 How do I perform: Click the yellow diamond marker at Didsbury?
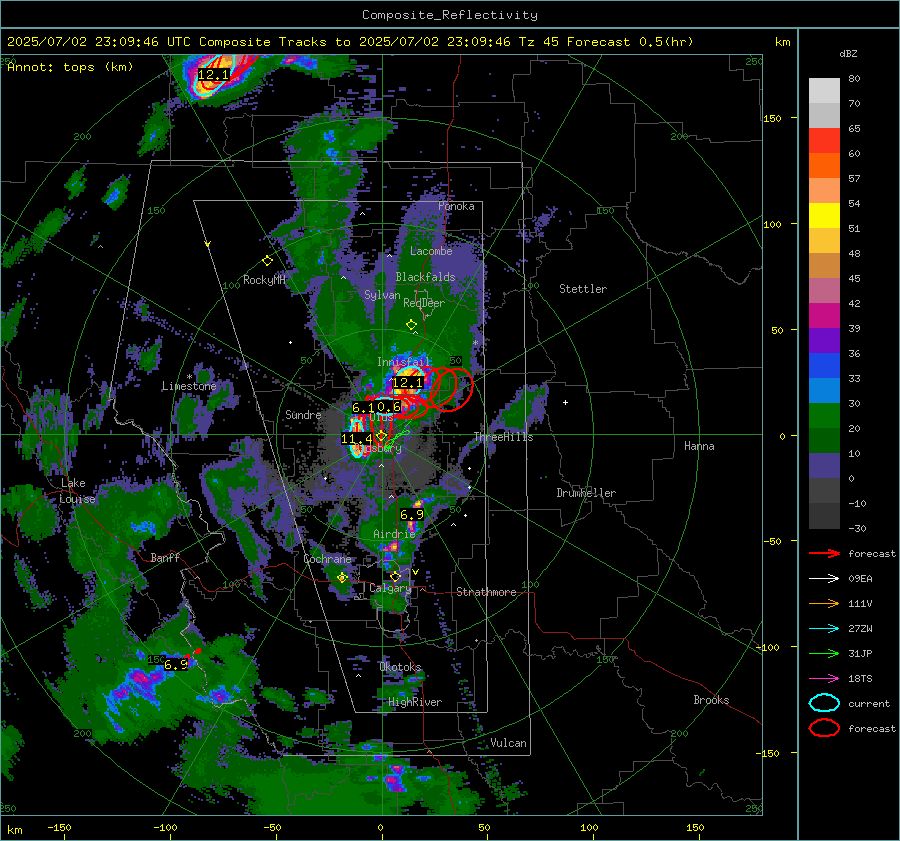click(381, 436)
